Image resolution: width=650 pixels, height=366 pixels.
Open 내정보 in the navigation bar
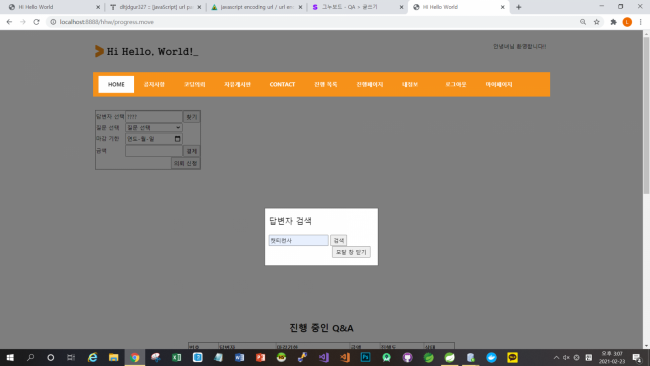(410, 84)
